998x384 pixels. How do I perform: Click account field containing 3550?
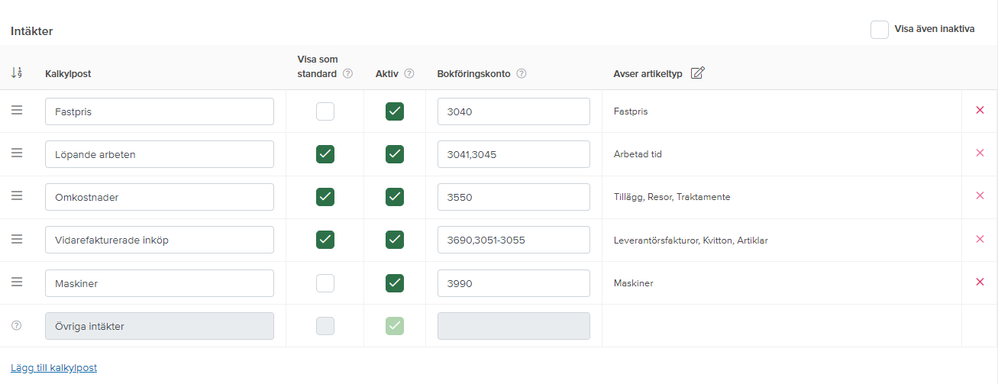514,197
